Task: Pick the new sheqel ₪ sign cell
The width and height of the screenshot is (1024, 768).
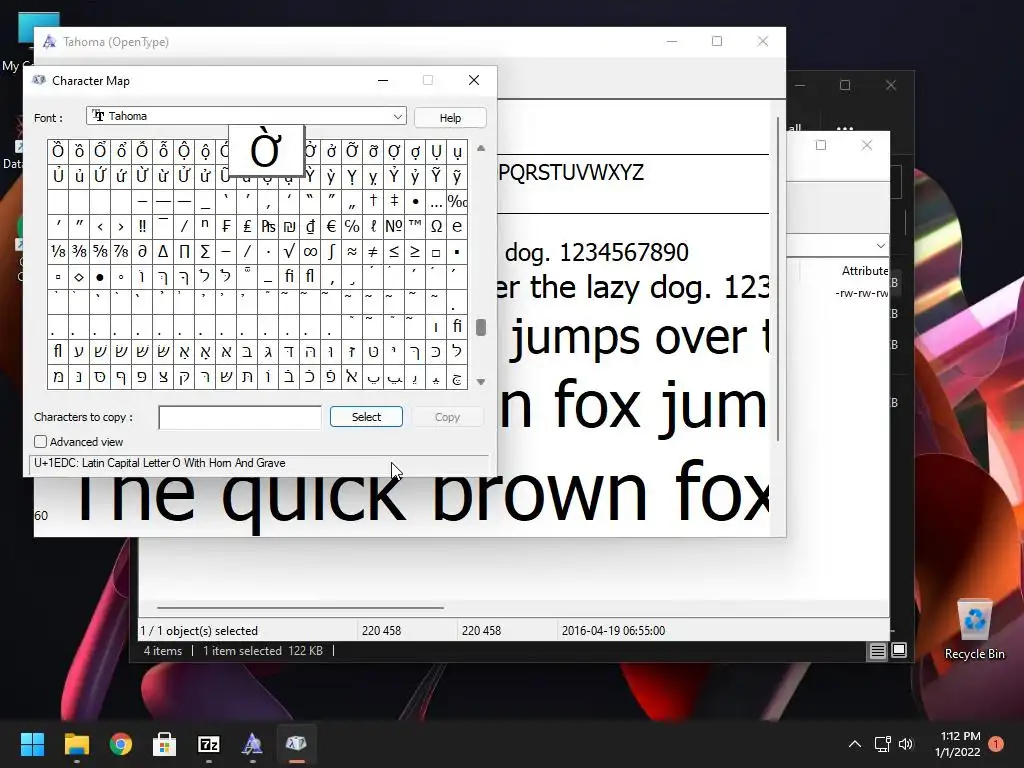Action: point(289,226)
